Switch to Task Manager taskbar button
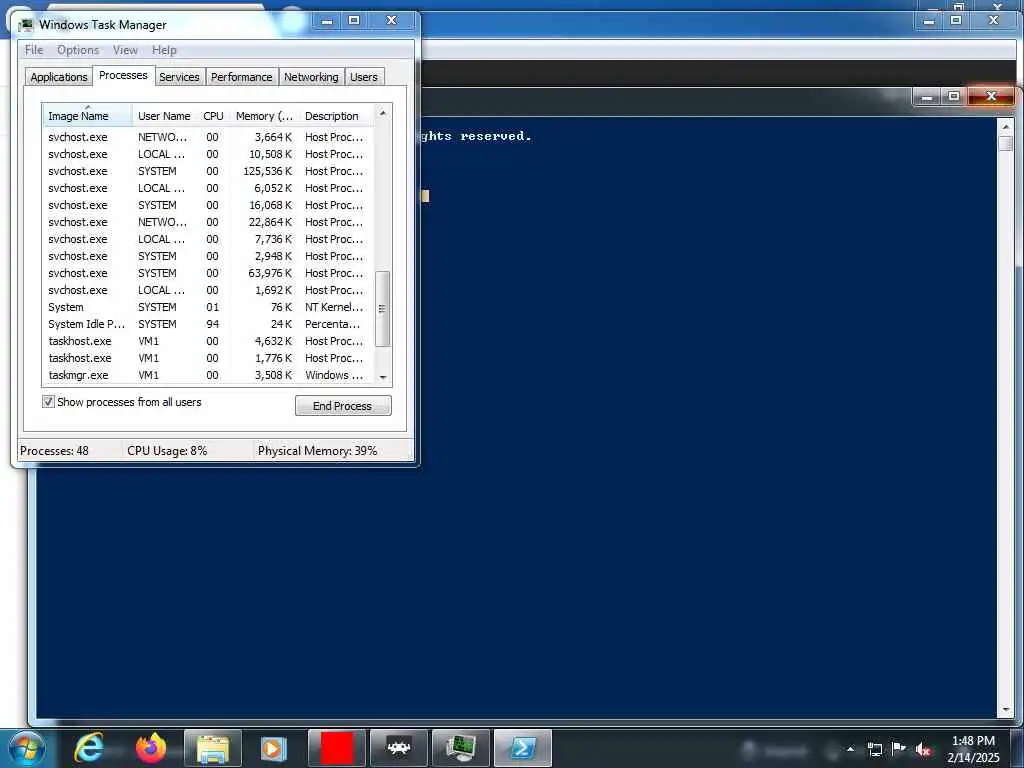This screenshot has width=1024, height=768. tap(460, 748)
